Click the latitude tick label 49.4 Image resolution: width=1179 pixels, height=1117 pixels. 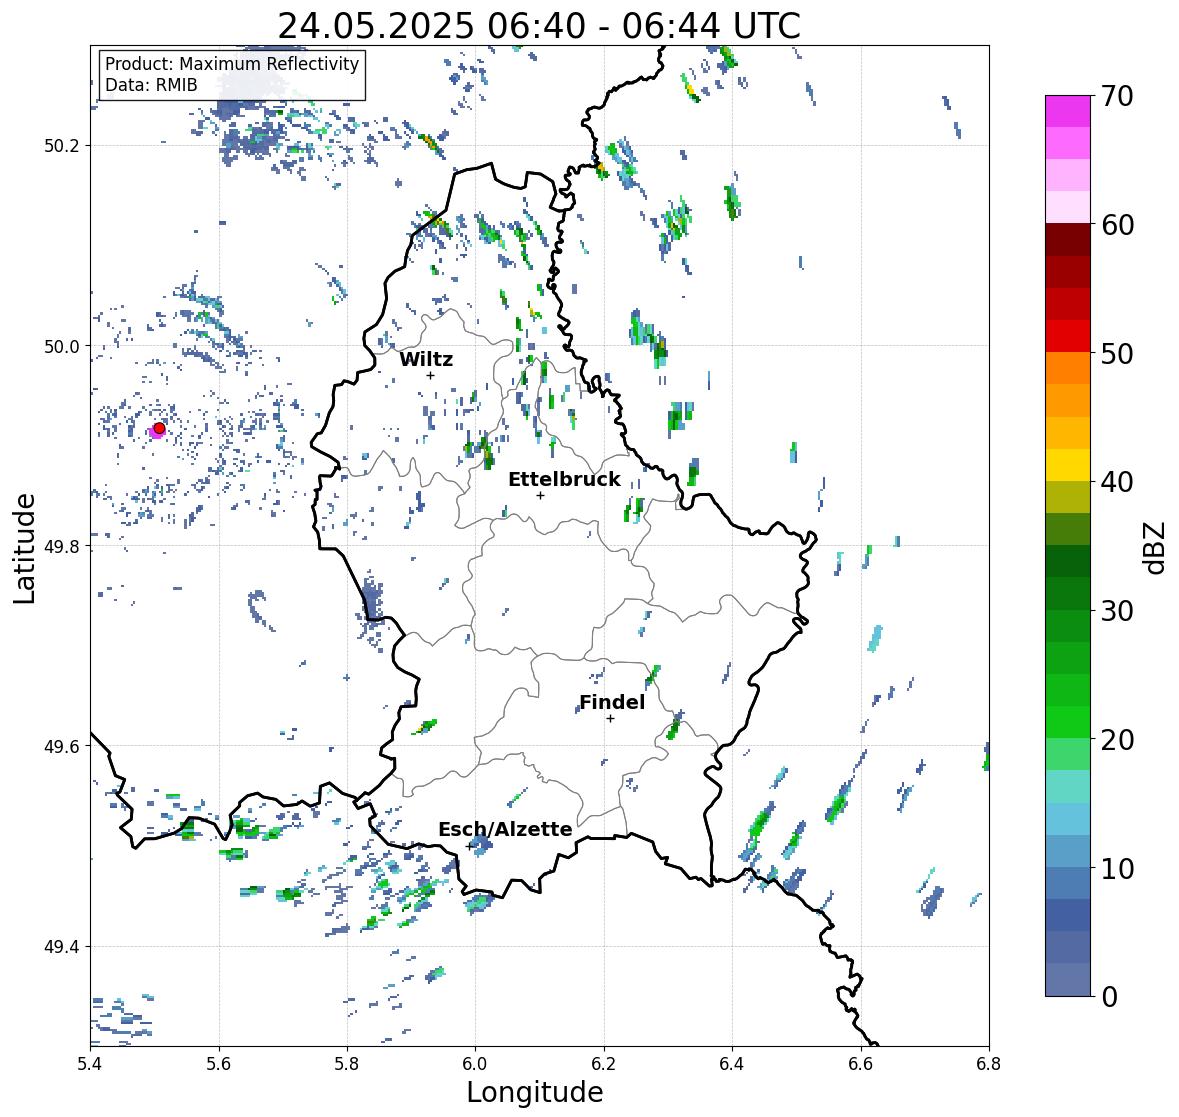[x=62, y=947]
